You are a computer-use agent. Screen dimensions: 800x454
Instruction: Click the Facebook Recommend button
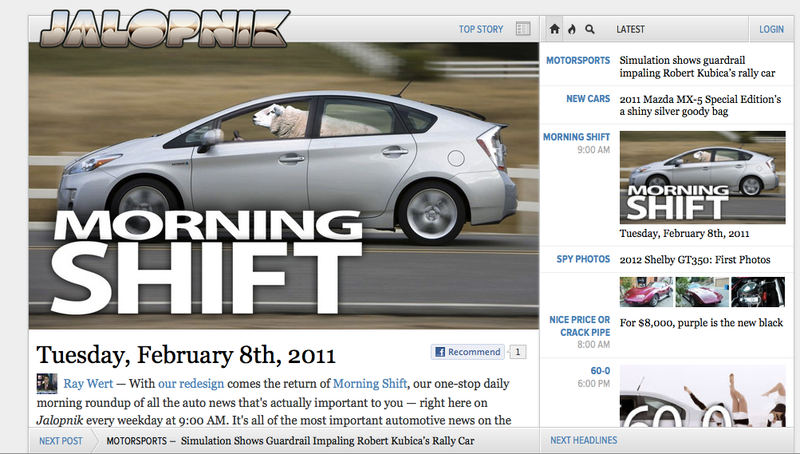point(468,352)
